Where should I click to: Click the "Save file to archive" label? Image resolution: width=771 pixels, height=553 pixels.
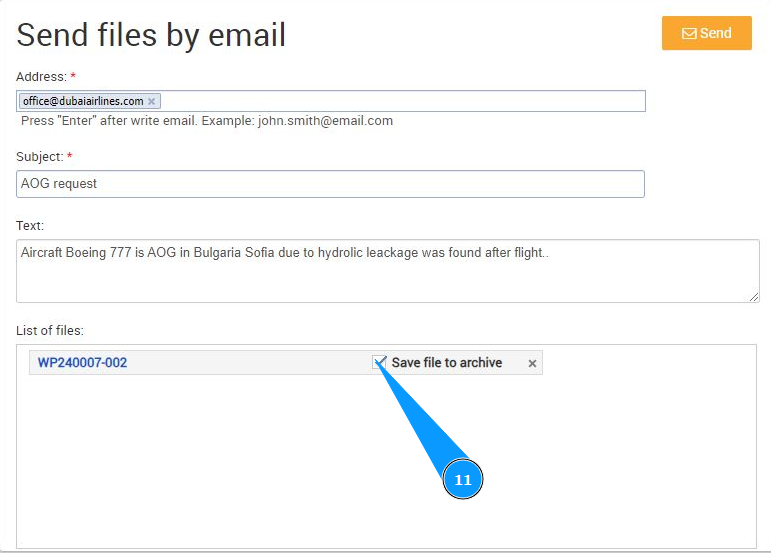[x=446, y=363]
